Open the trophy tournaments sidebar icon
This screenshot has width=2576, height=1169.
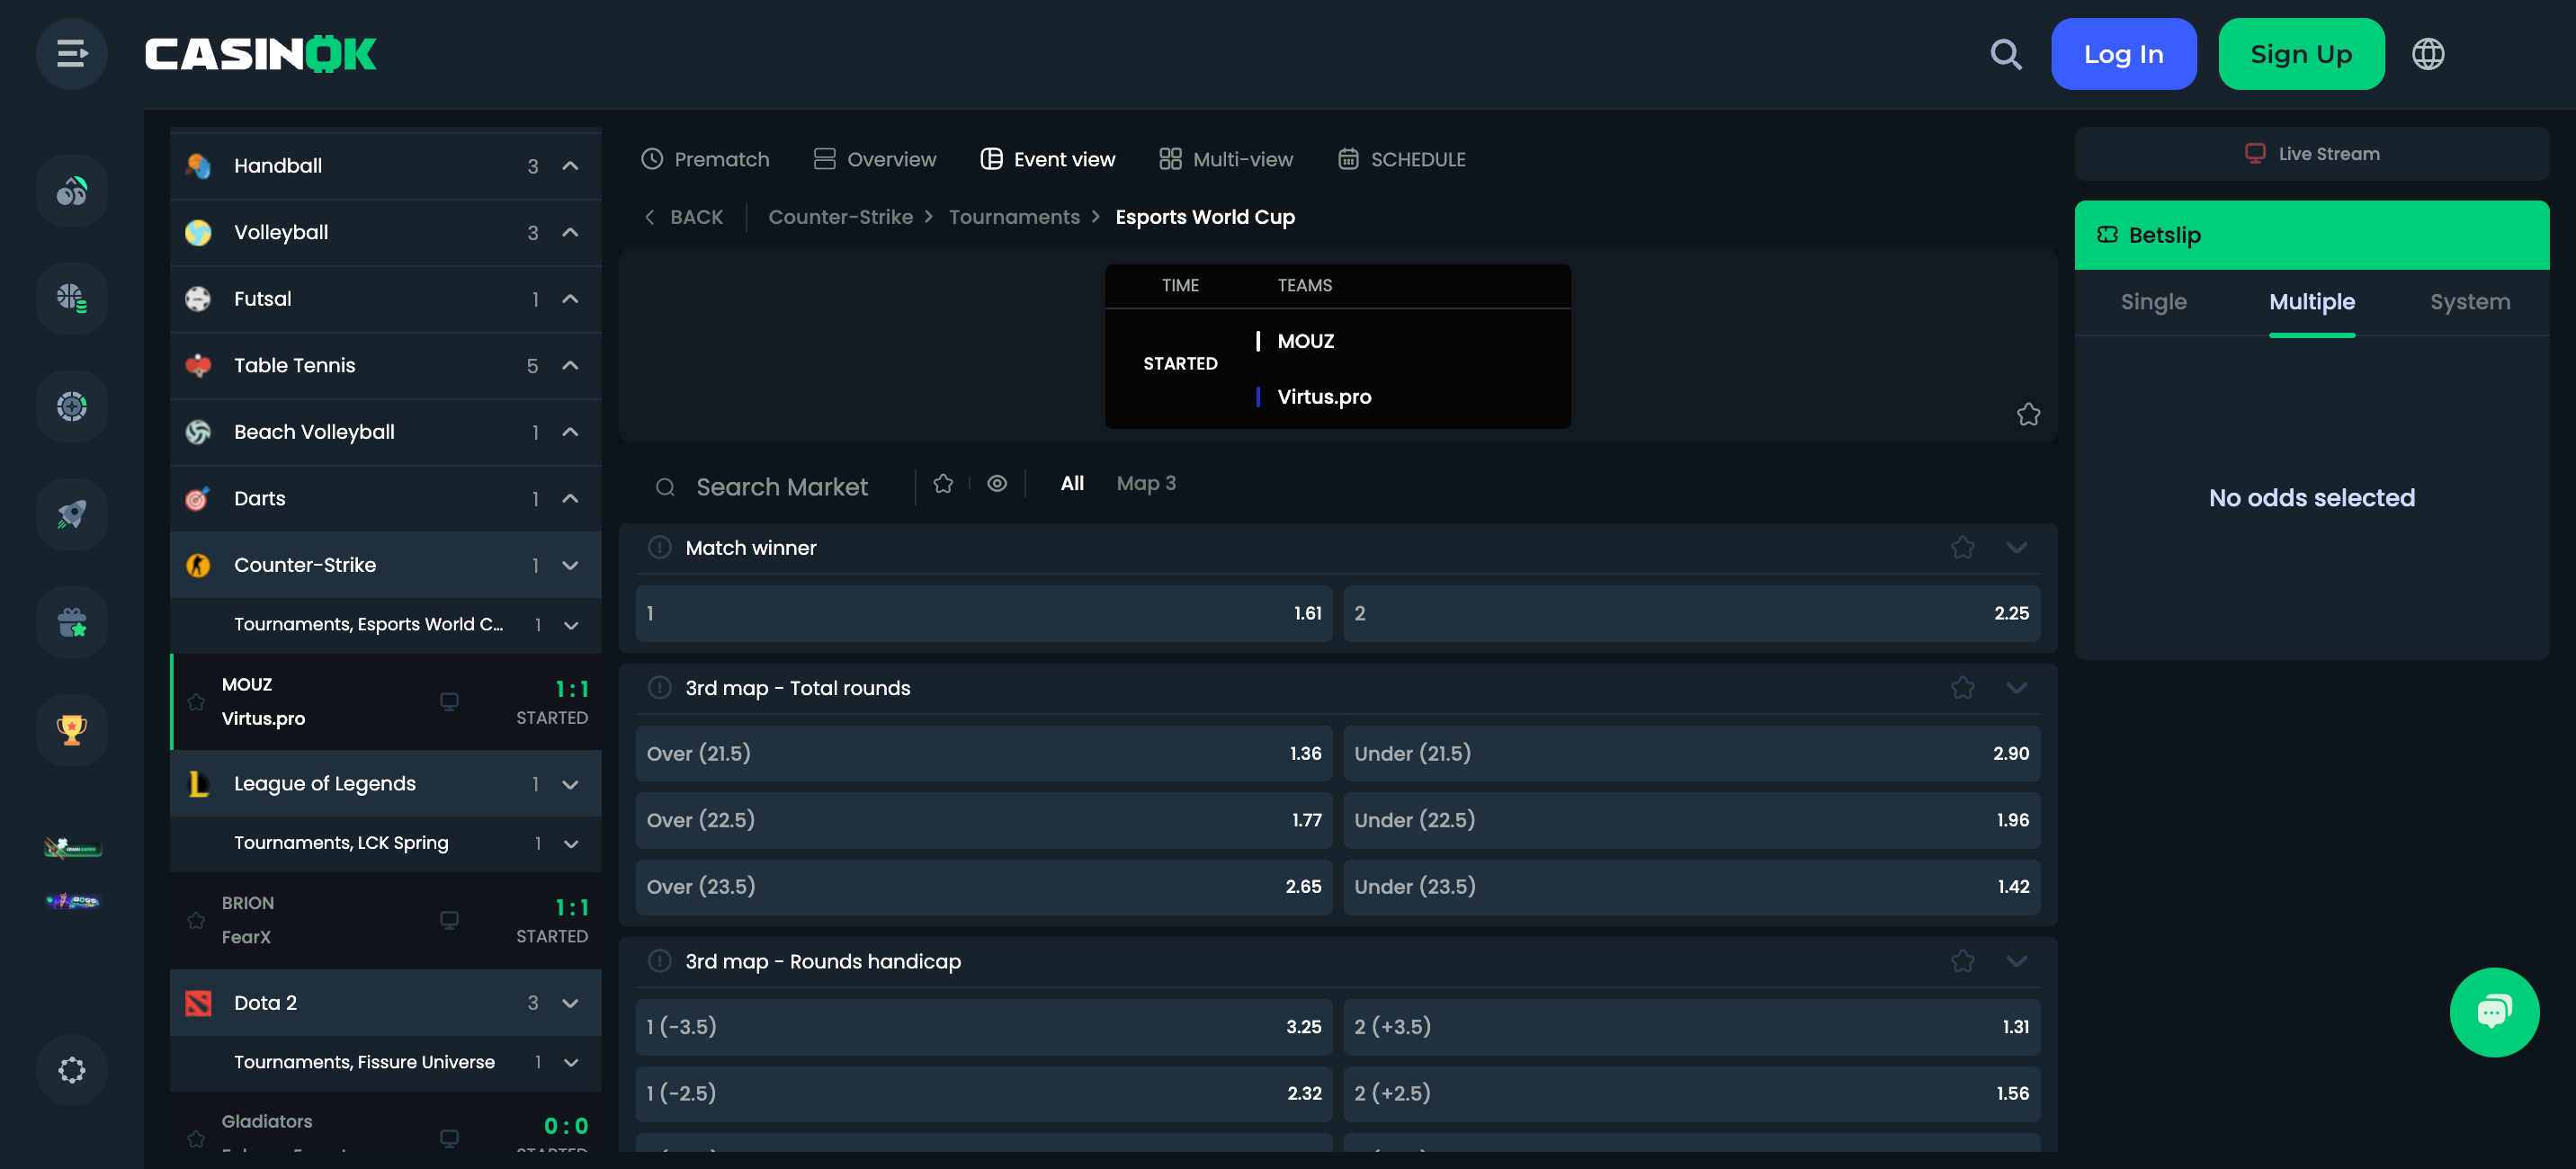[x=71, y=730]
